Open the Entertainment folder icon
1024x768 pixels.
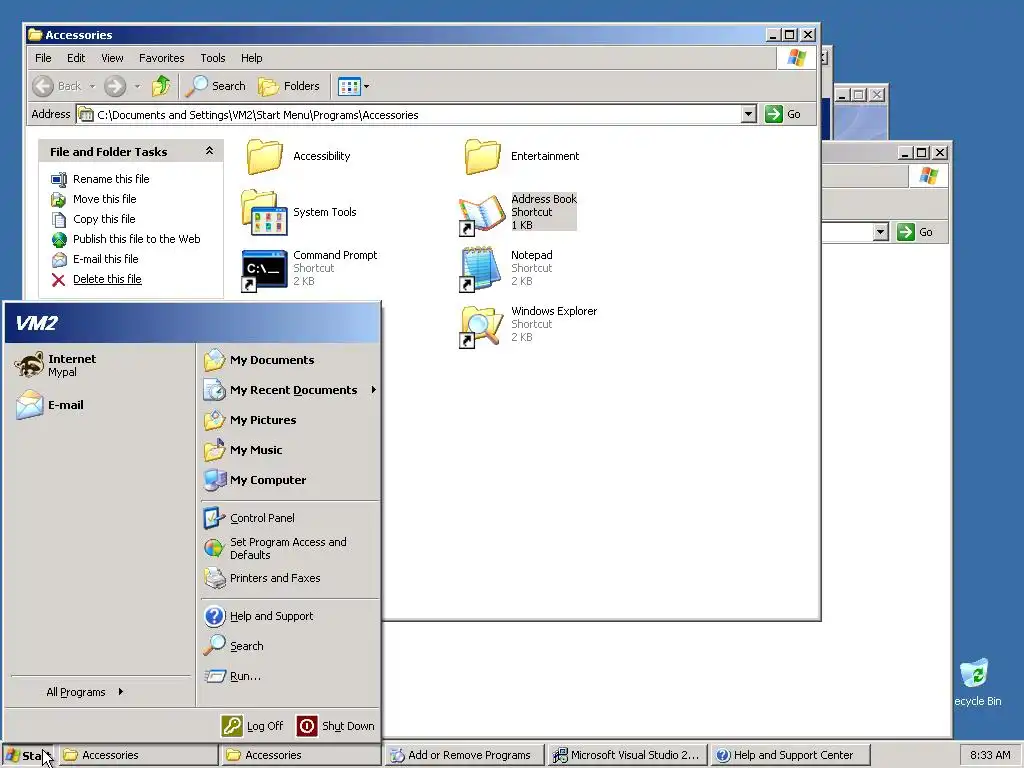(x=483, y=156)
